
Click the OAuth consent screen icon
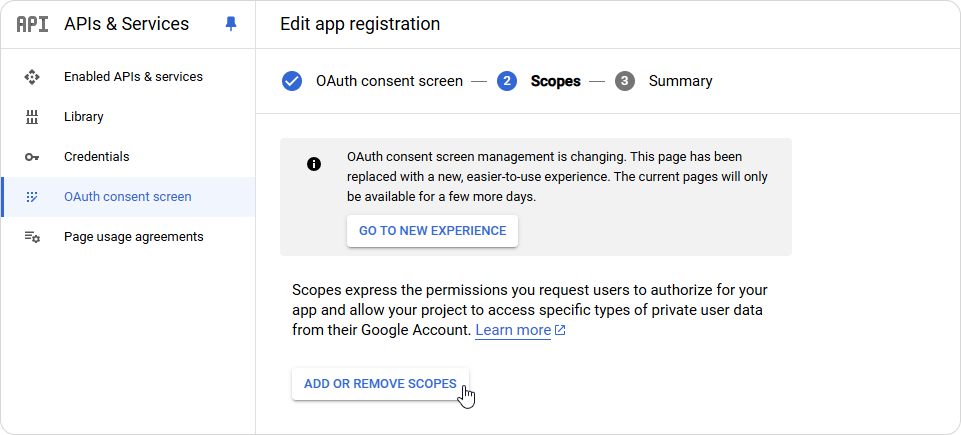[x=32, y=197]
